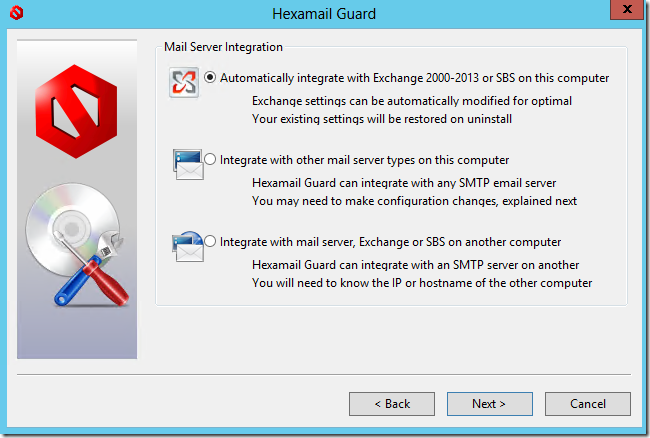Click the red Hexamail hexagon logo
The width and height of the screenshot is (650, 438).
click(76, 111)
